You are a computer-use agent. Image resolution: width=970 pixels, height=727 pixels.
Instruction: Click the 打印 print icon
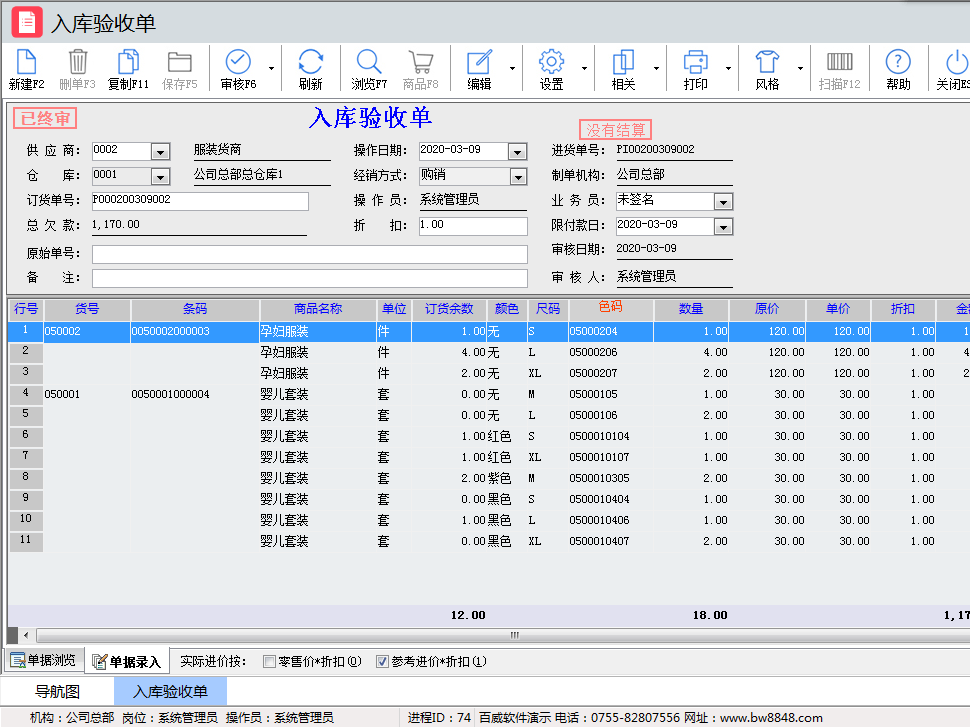tap(695, 68)
